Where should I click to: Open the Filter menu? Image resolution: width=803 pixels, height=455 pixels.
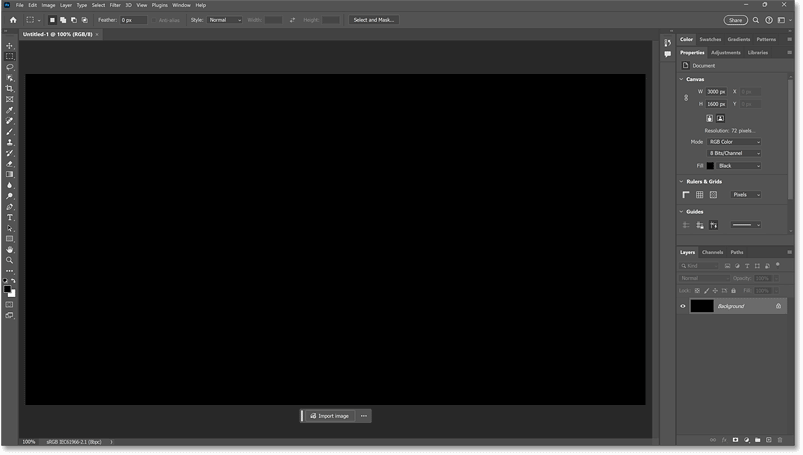[115, 5]
